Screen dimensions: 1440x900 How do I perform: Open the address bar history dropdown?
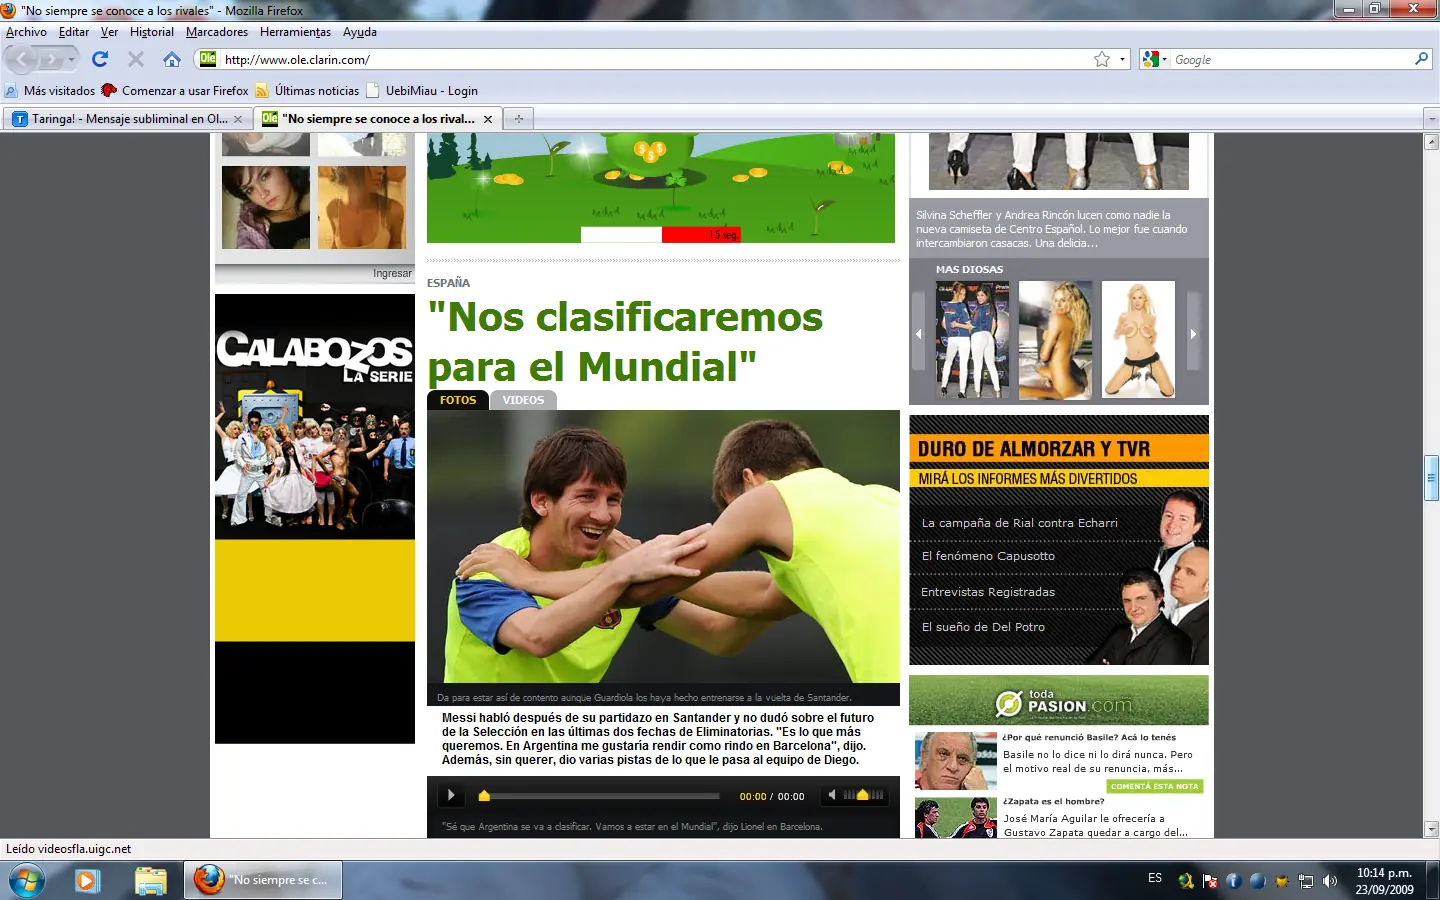[x=1122, y=59]
